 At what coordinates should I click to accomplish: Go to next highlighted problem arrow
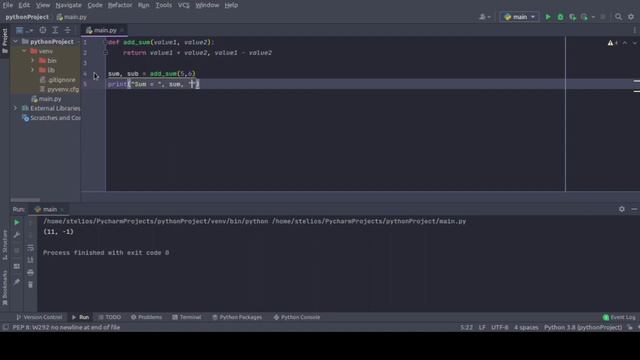point(635,43)
